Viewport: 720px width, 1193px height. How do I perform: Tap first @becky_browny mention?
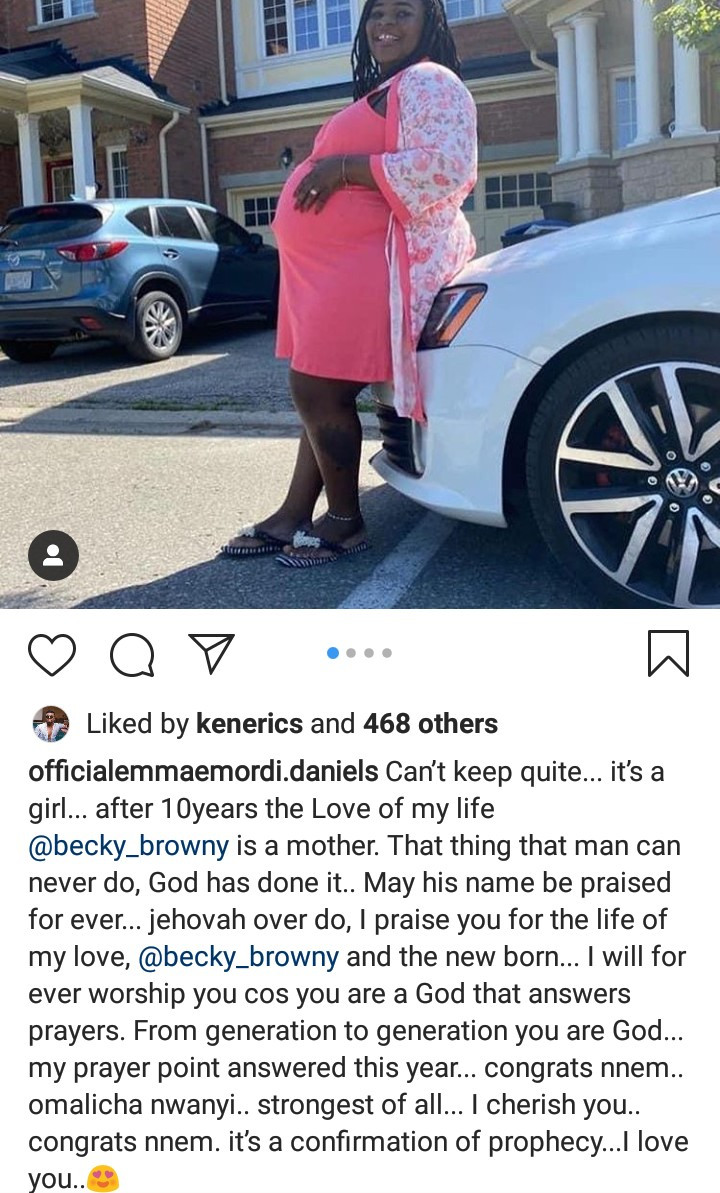(129, 846)
